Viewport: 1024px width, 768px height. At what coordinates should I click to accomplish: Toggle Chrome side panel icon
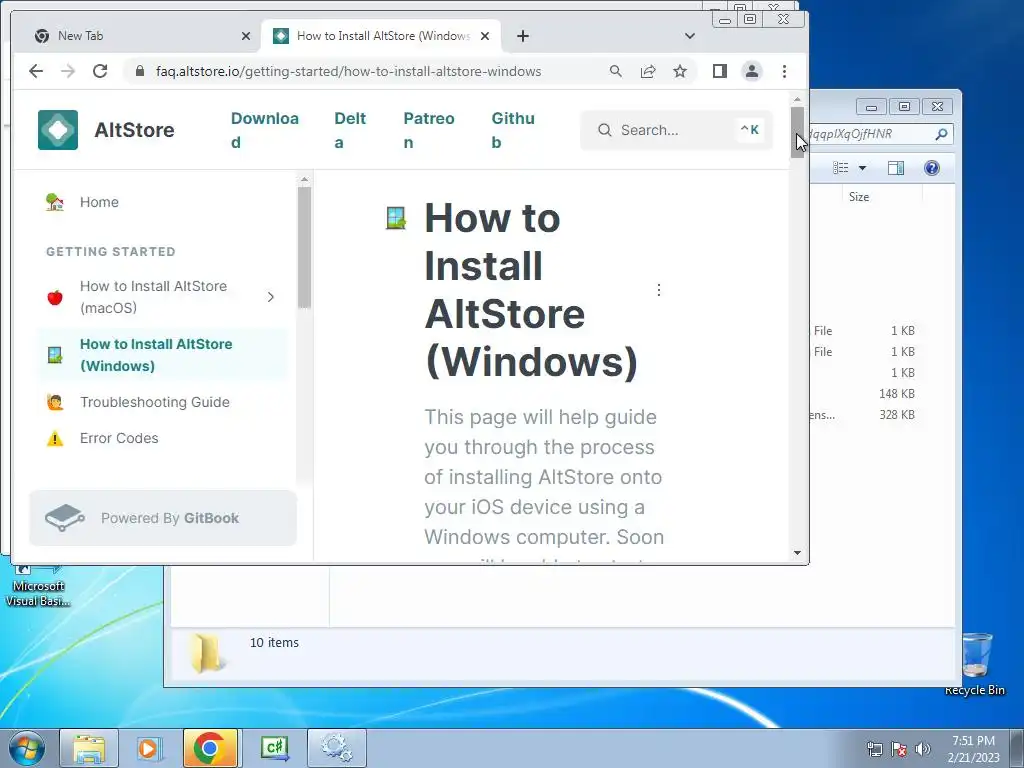720,71
